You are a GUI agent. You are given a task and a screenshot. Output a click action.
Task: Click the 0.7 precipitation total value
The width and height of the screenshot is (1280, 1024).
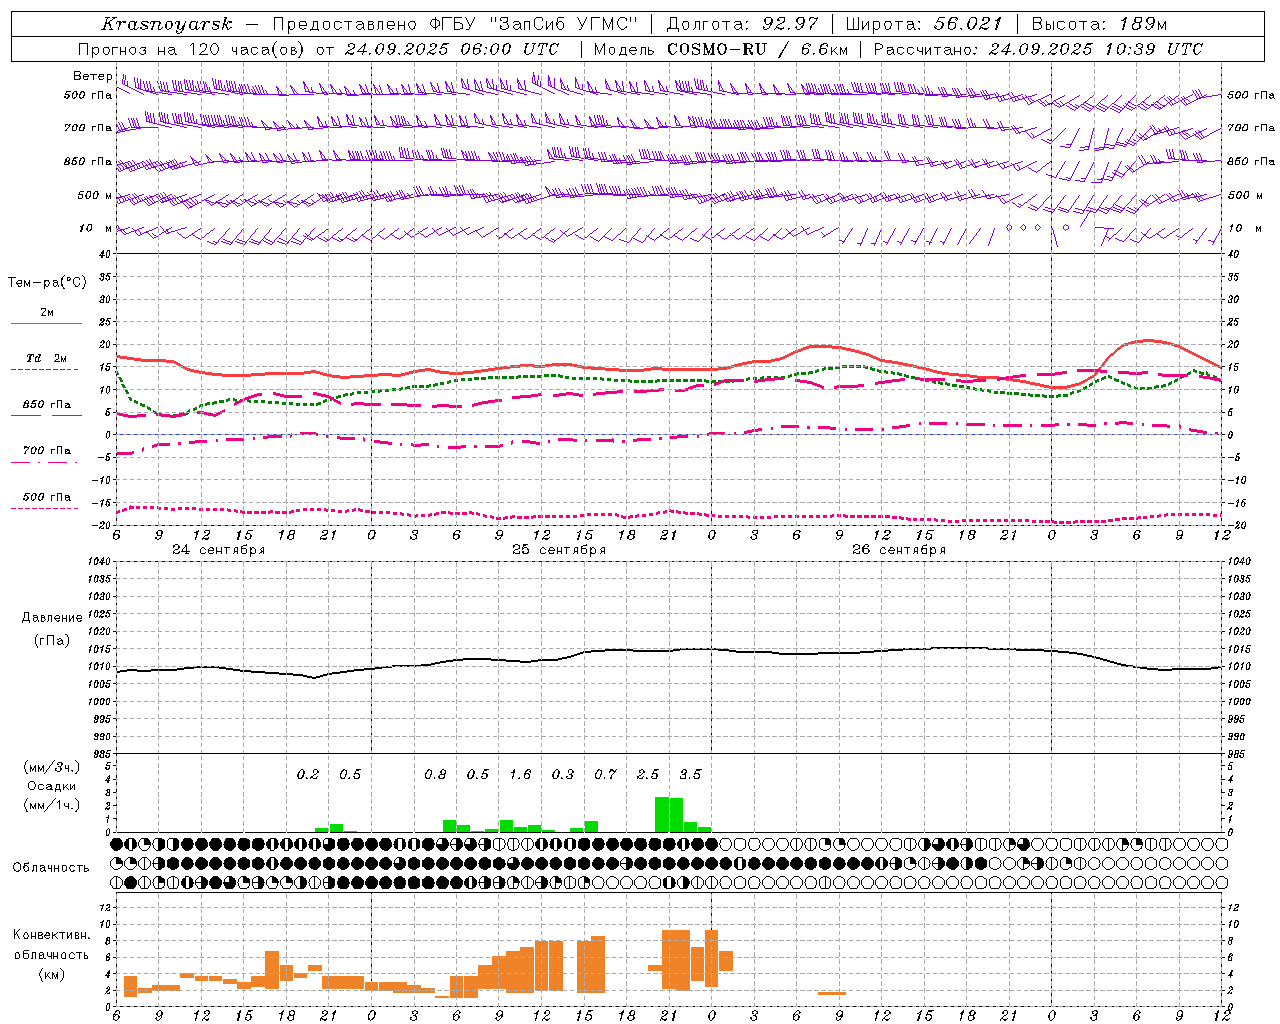605,774
